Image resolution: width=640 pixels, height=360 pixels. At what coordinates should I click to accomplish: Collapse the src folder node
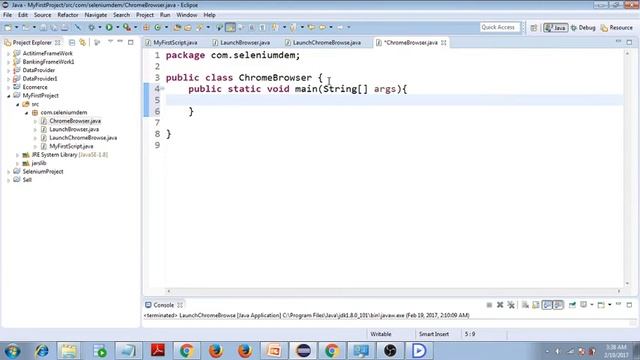18,104
